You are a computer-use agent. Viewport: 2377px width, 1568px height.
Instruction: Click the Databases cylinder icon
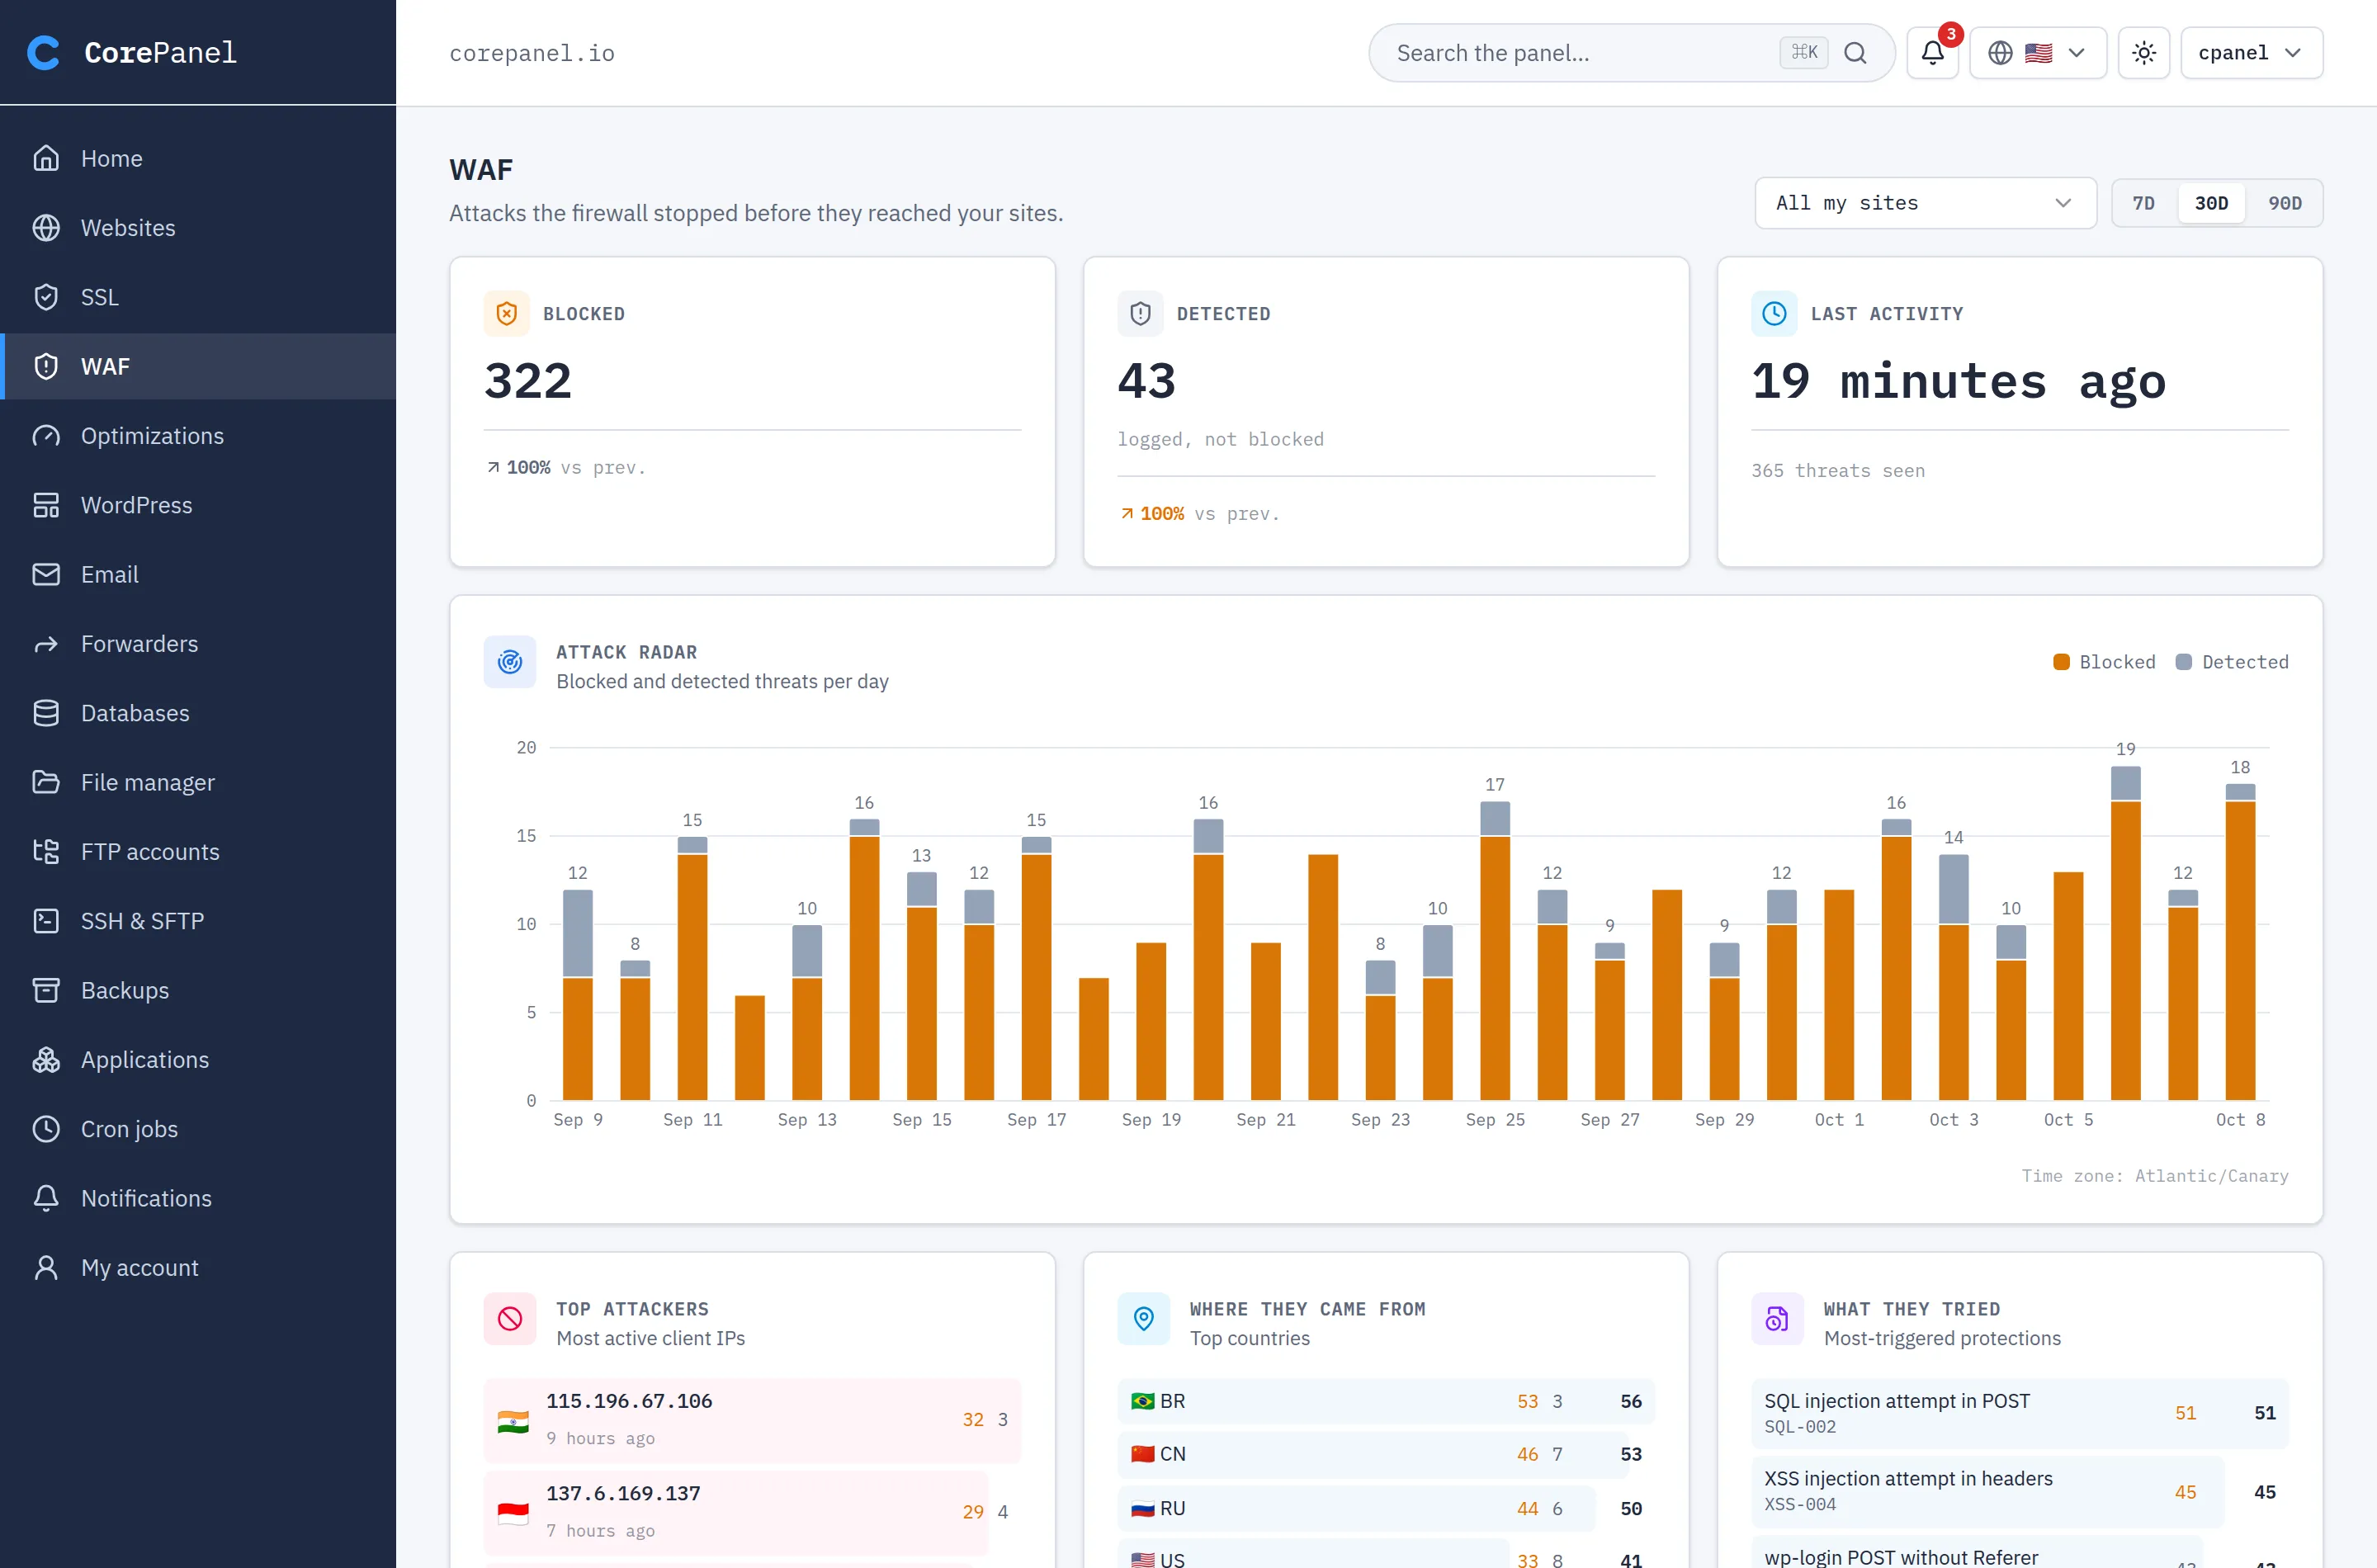pos(46,713)
